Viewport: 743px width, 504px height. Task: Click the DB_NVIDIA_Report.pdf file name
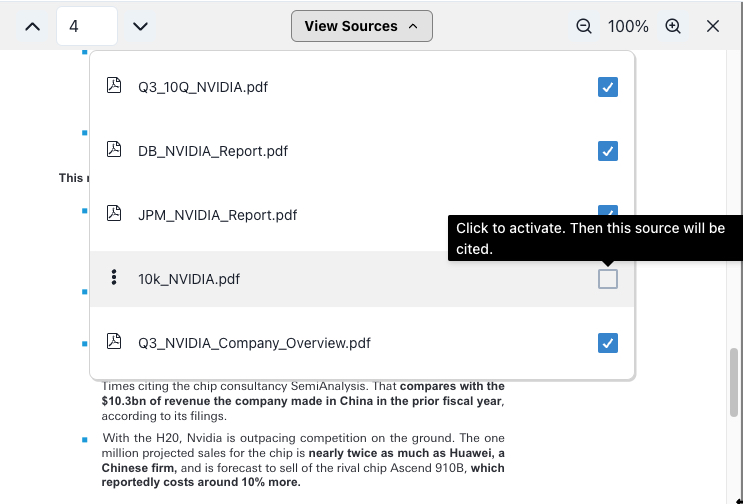tap(213, 151)
